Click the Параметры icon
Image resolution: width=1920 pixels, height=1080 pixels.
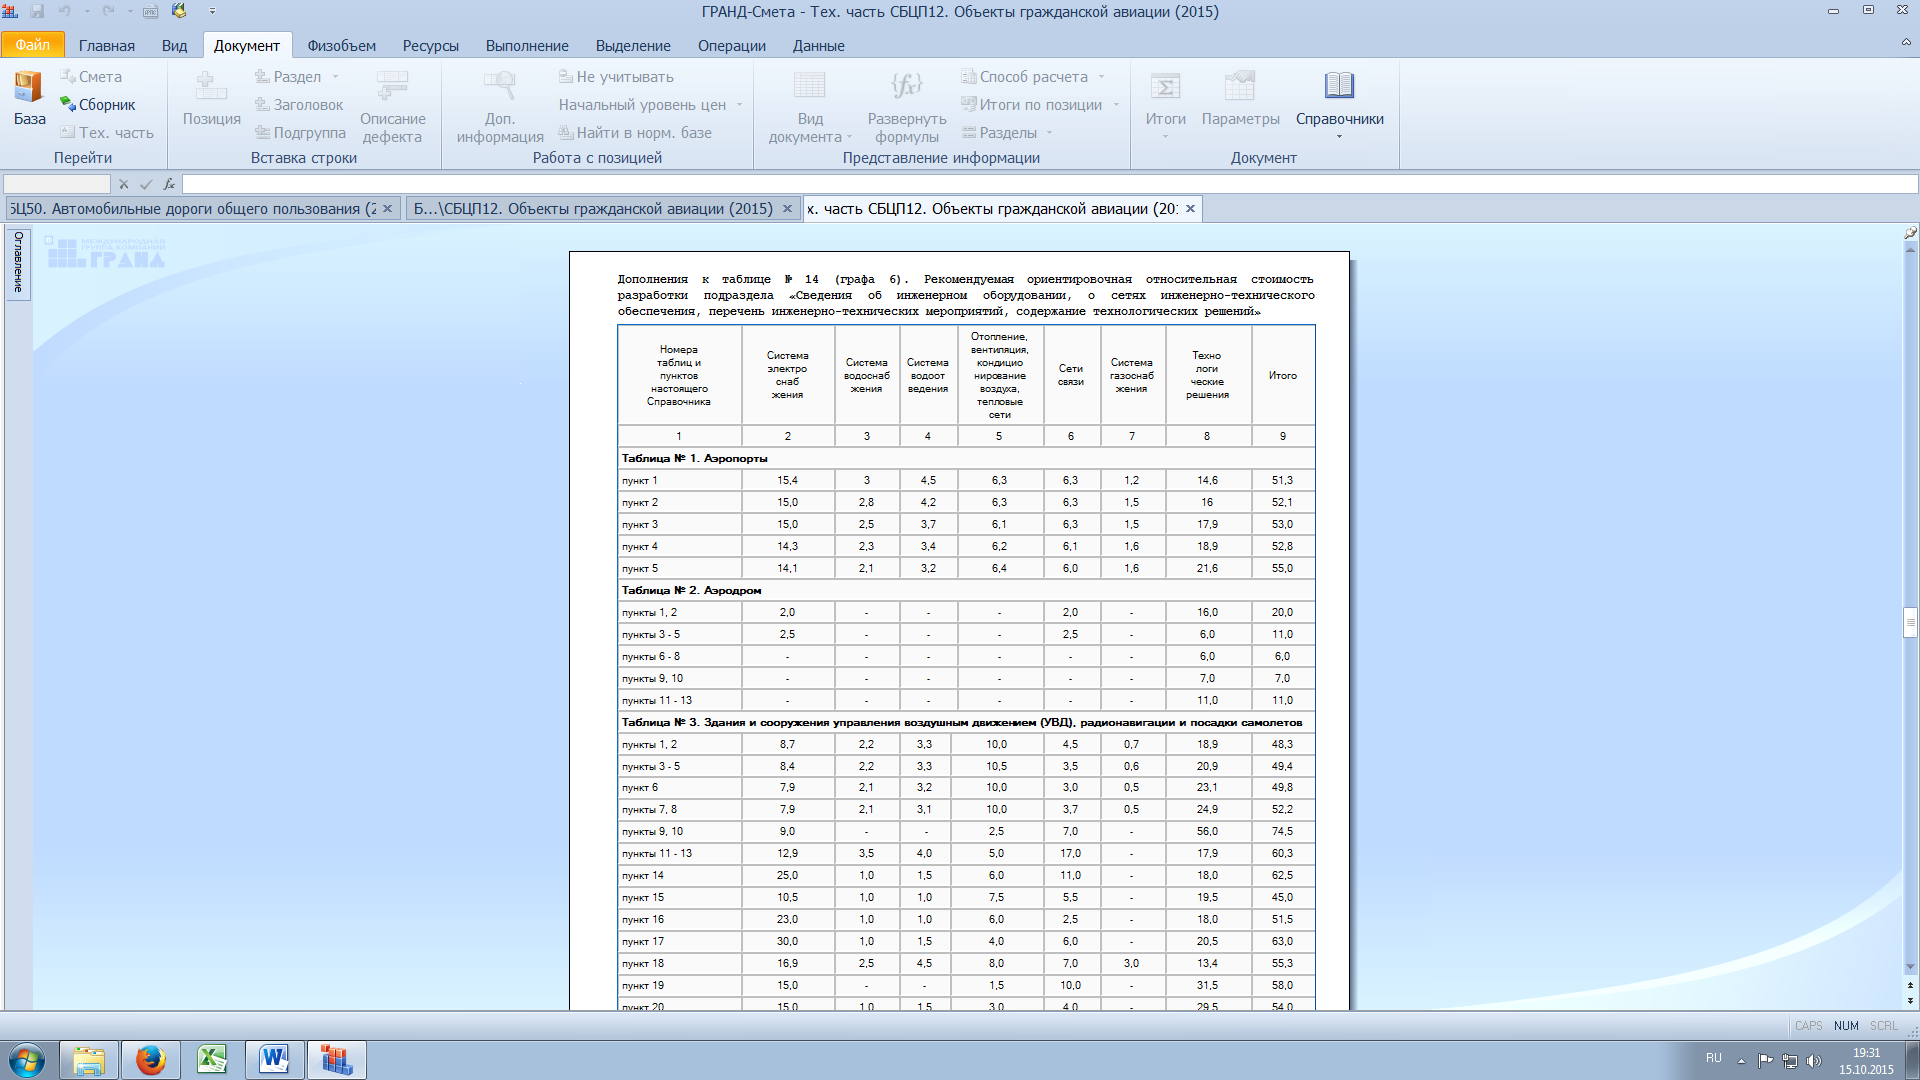click(x=1240, y=86)
